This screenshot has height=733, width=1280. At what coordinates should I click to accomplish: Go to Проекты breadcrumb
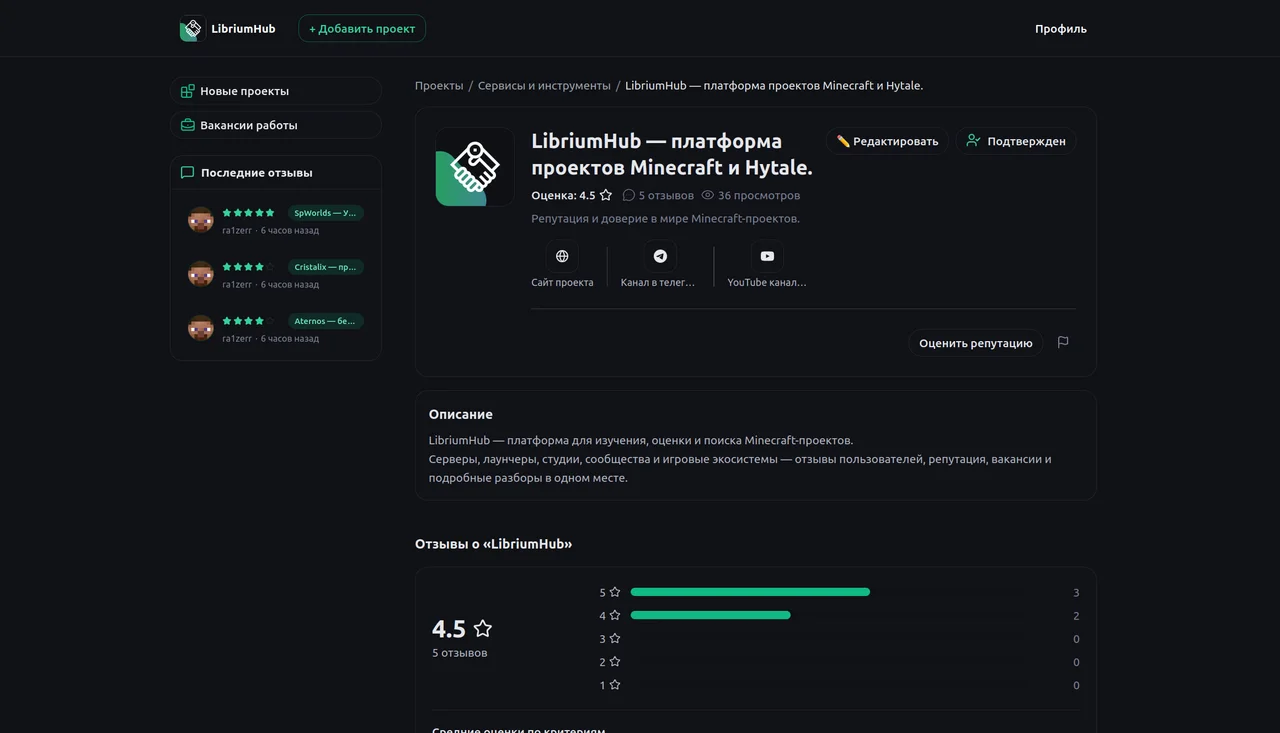439,86
